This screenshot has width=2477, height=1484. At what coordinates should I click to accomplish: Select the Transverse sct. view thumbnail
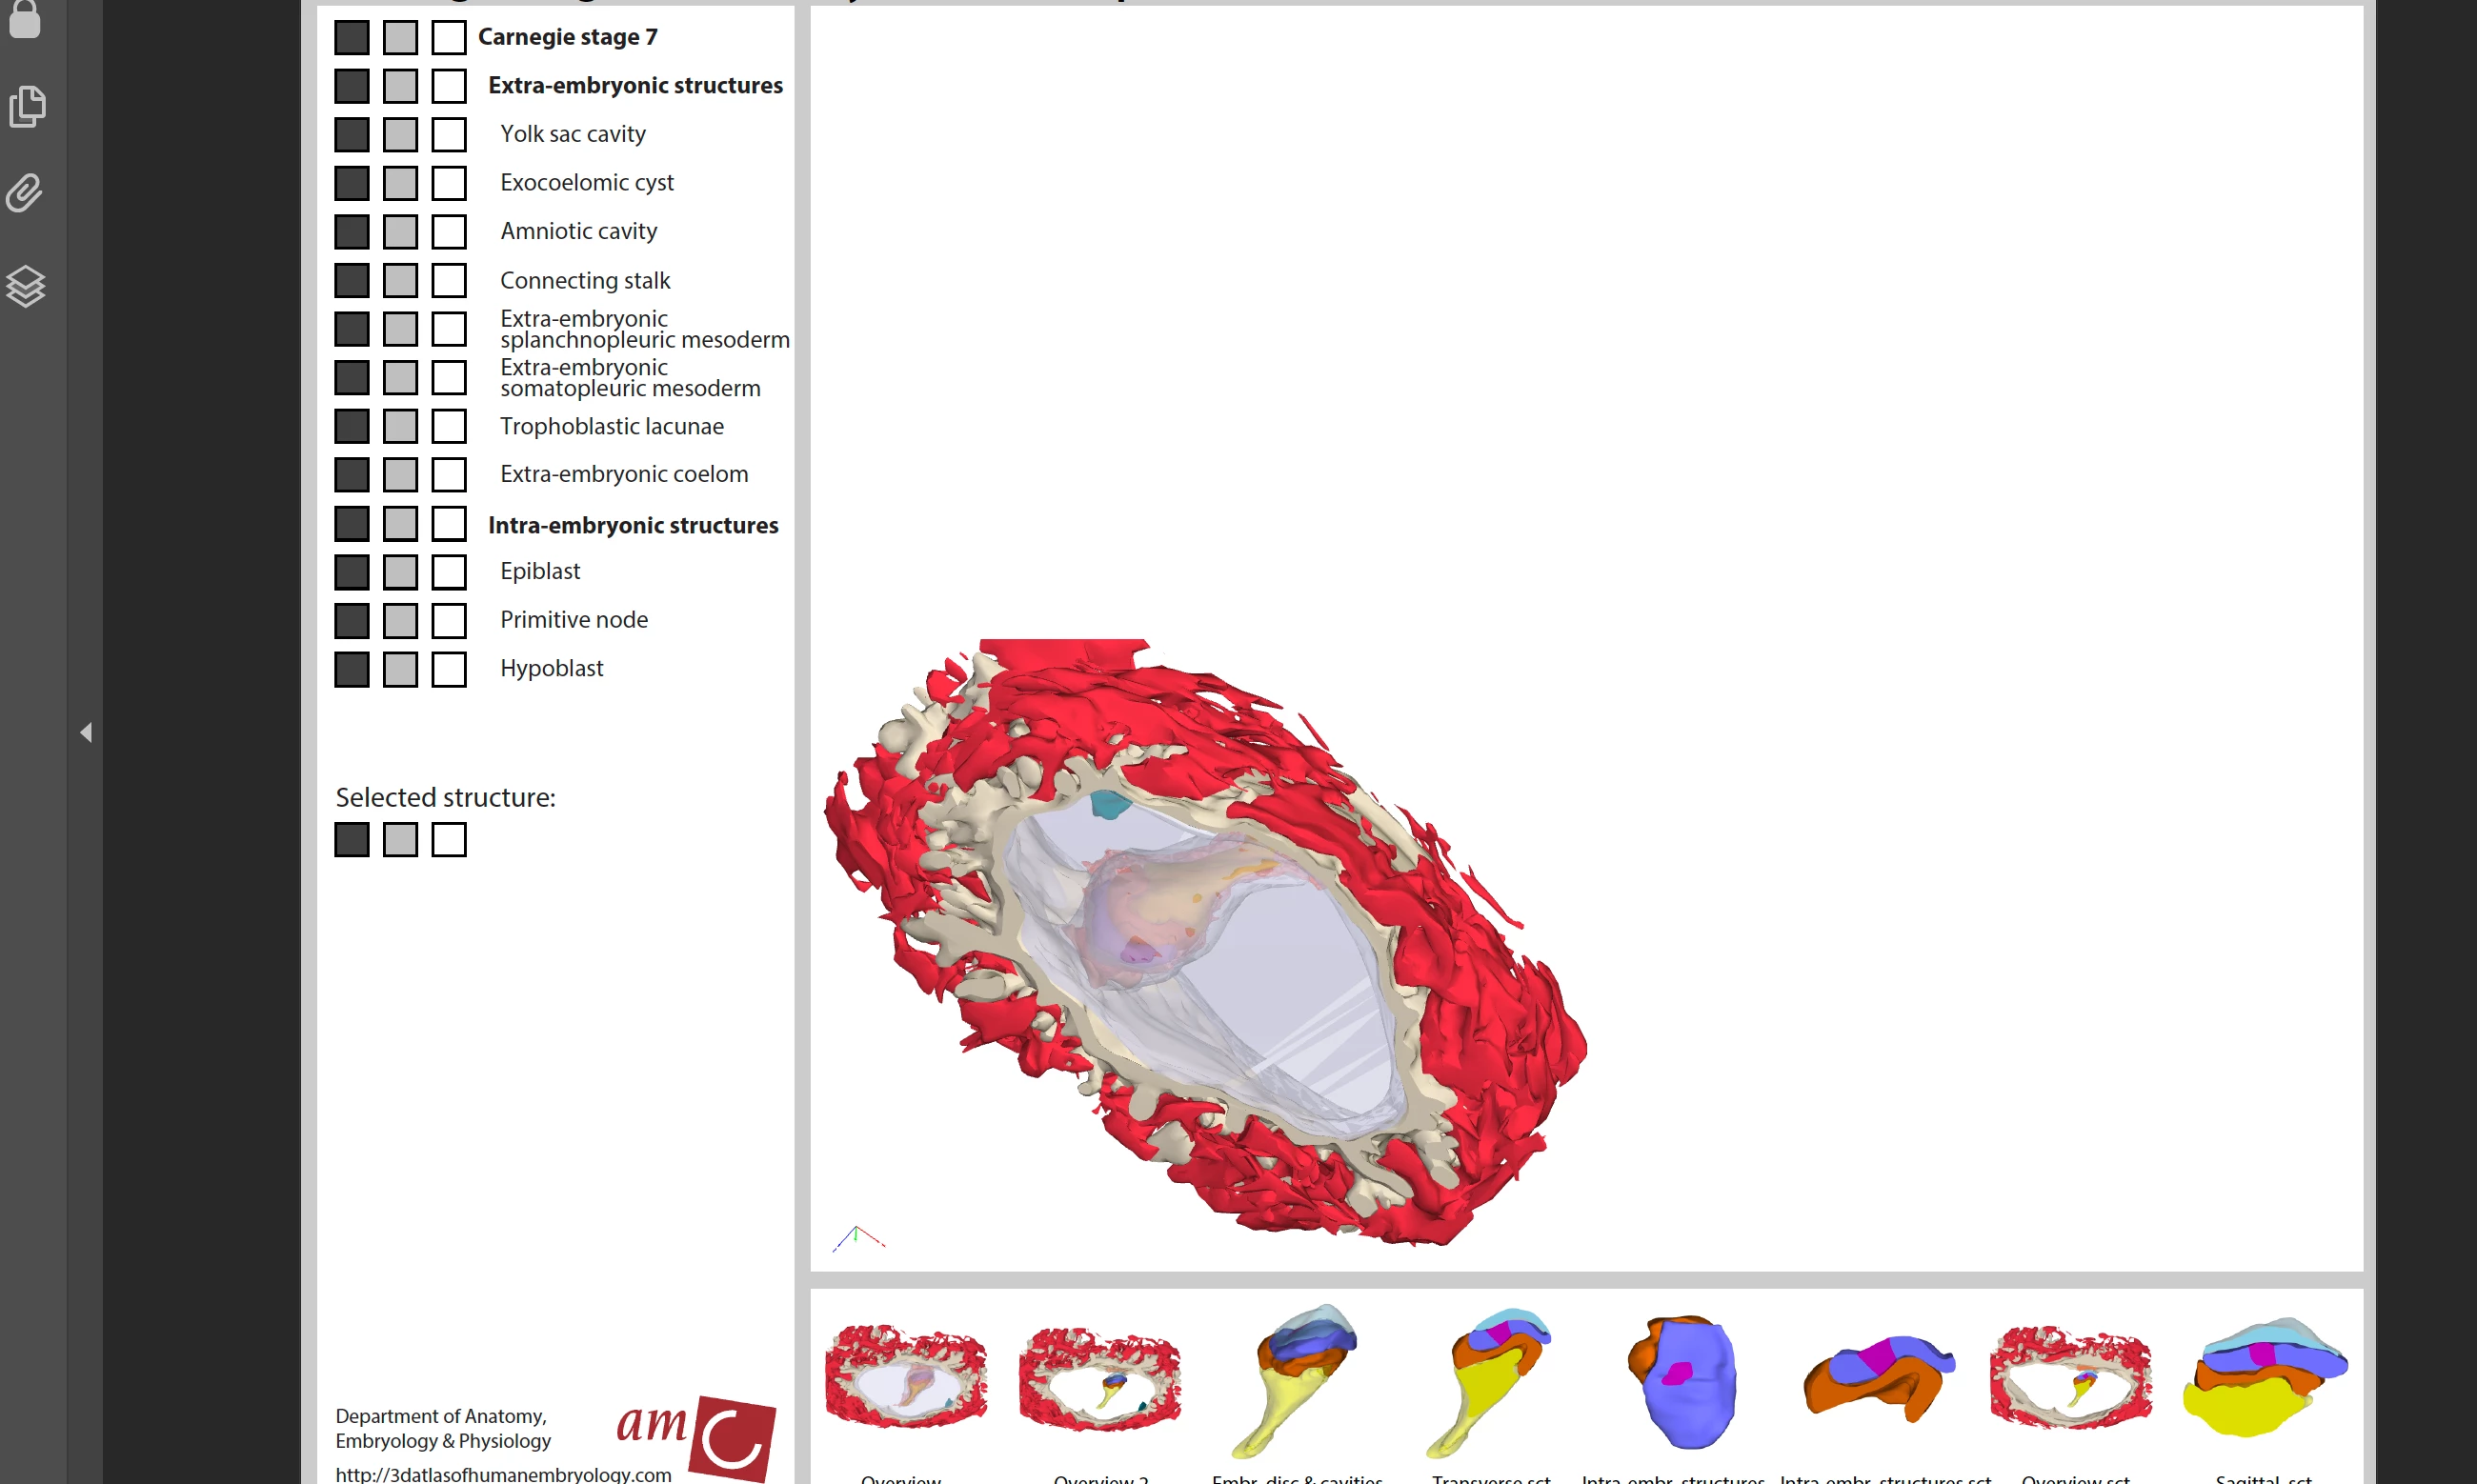coord(1490,1380)
